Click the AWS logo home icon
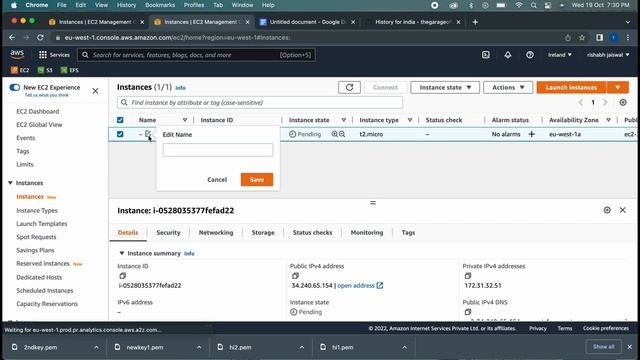Screen dimensions: 640x360 pos(17,54)
